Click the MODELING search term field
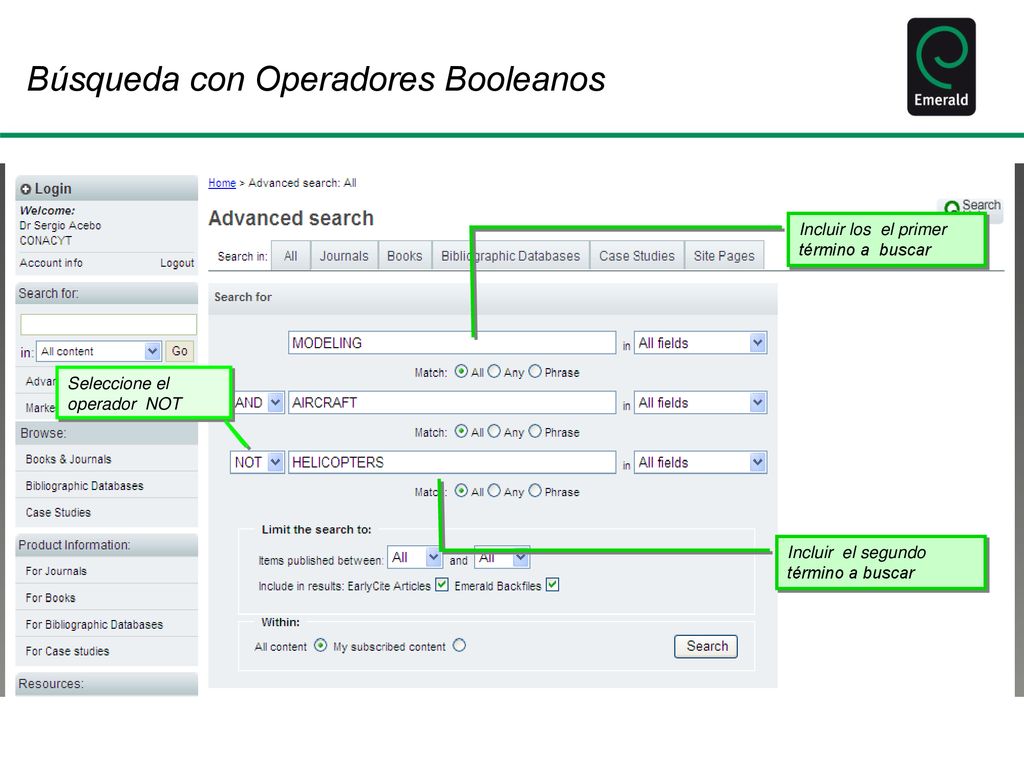 pos(452,343)
